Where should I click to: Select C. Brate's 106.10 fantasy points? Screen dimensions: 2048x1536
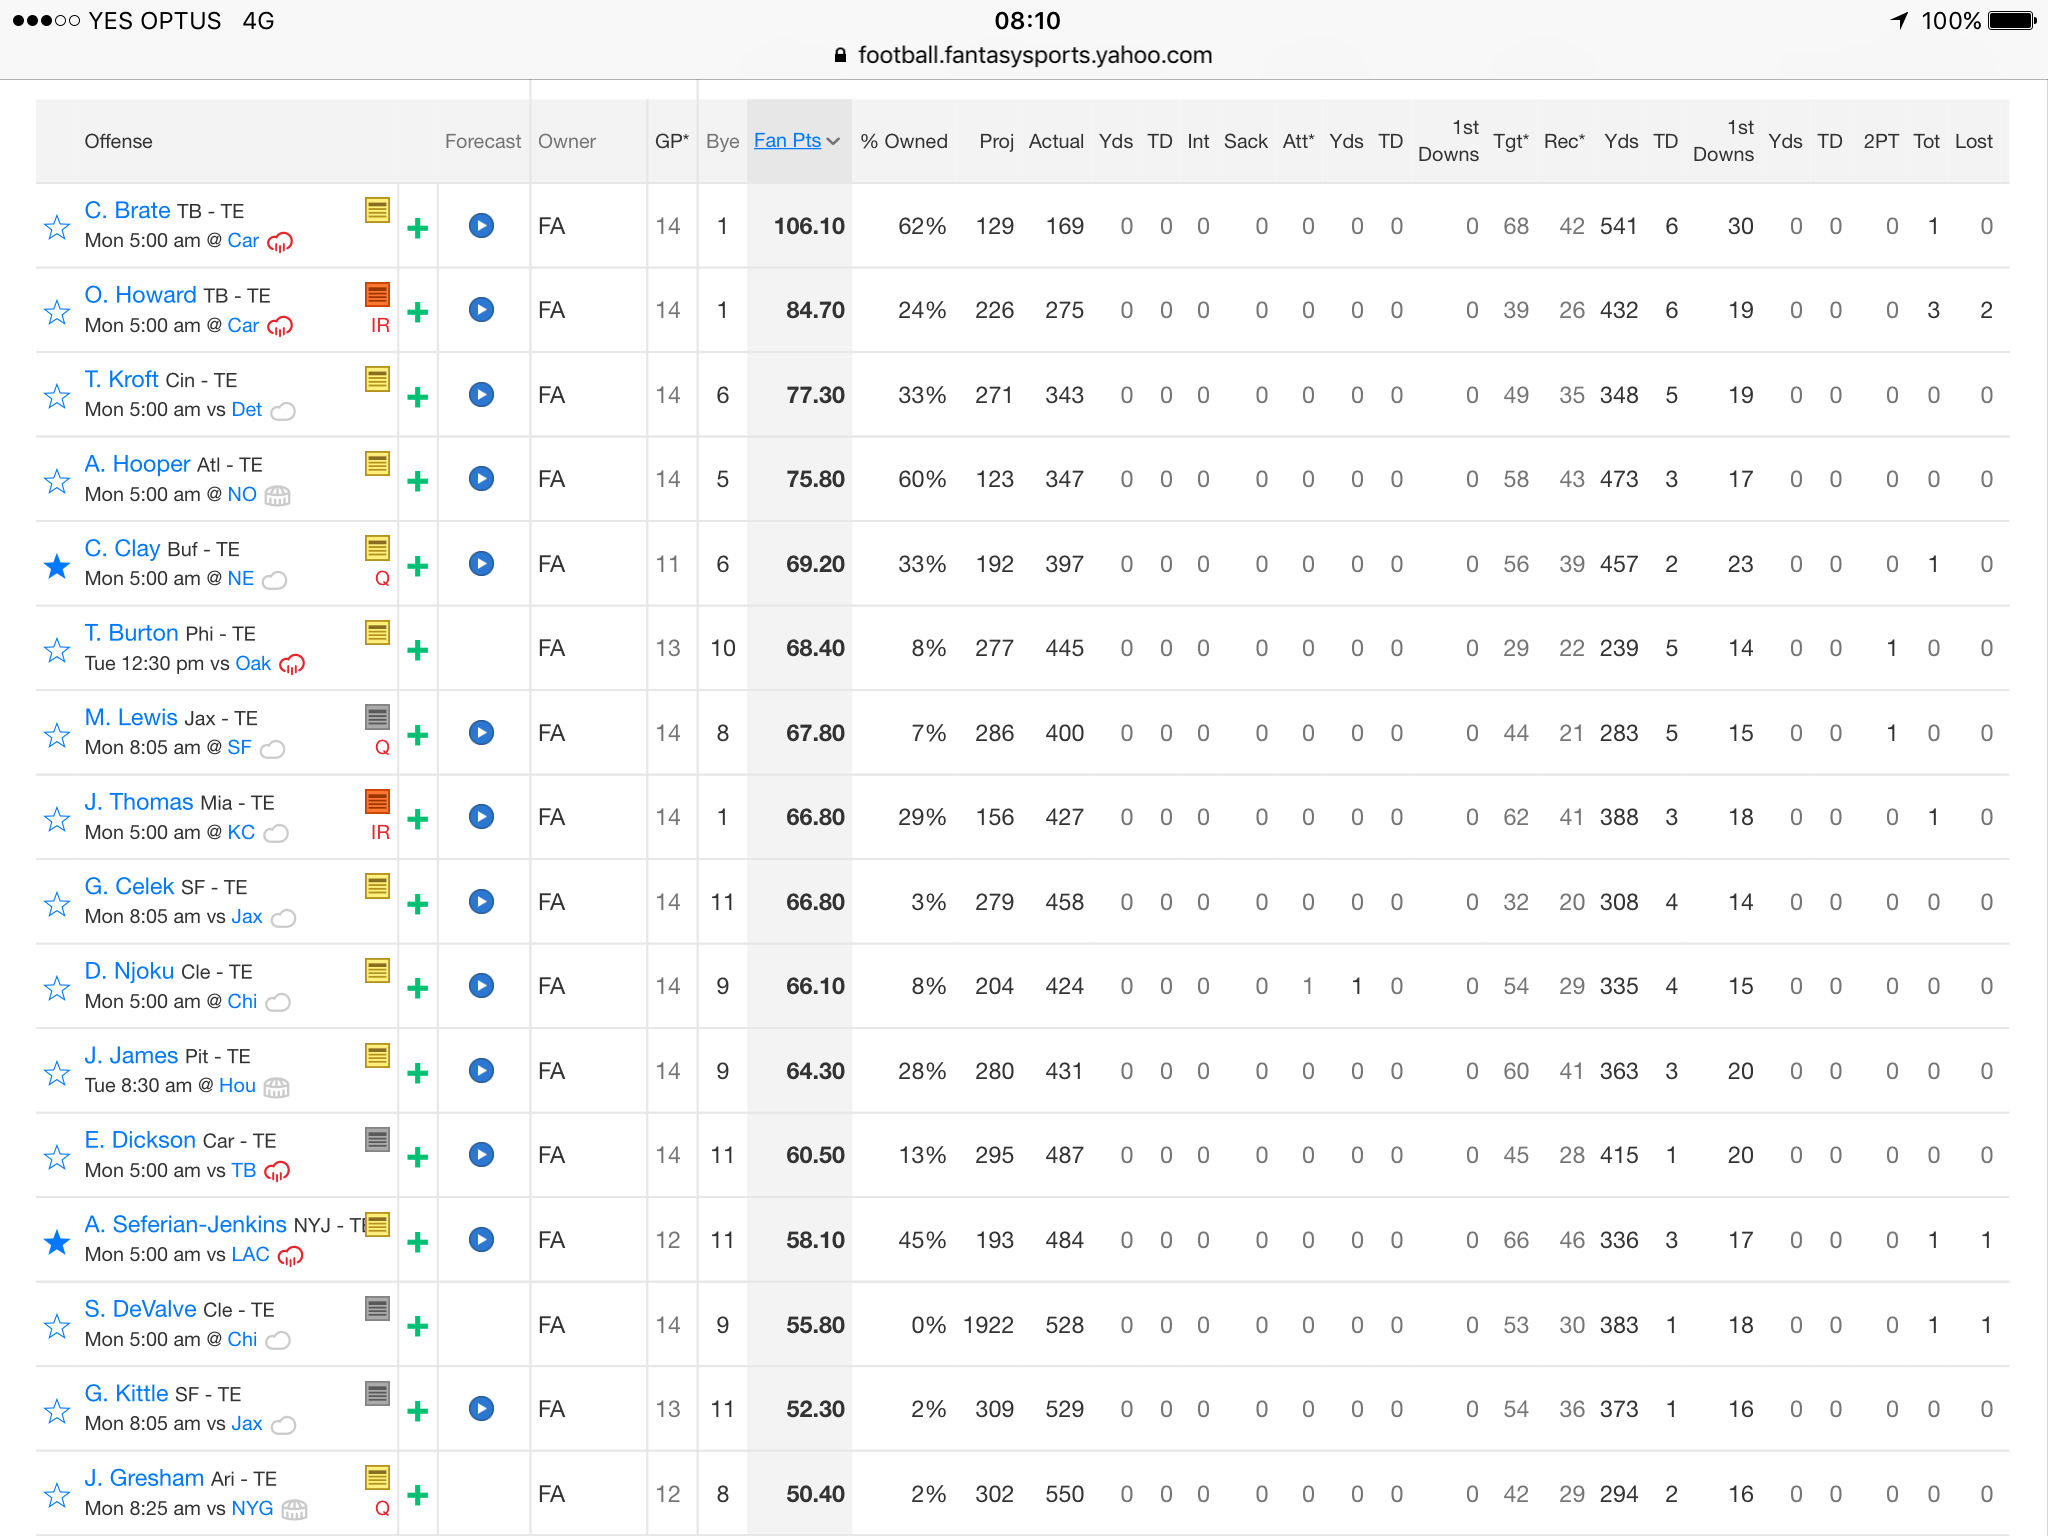coord(809,226)
